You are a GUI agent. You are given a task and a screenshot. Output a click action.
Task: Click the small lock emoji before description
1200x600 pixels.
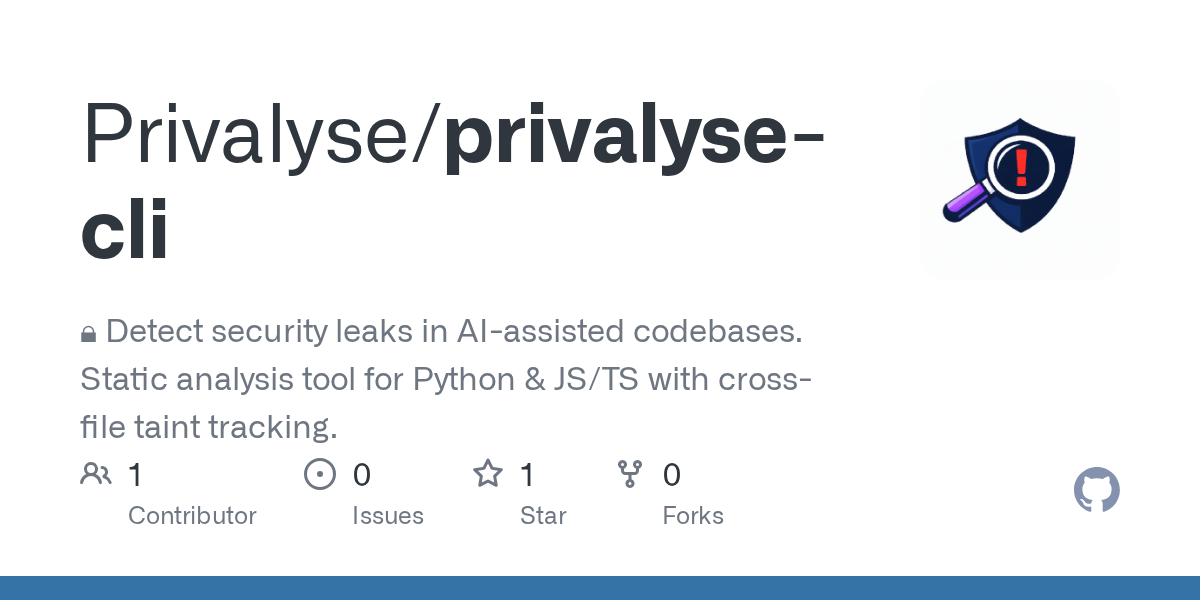(88, 334)
